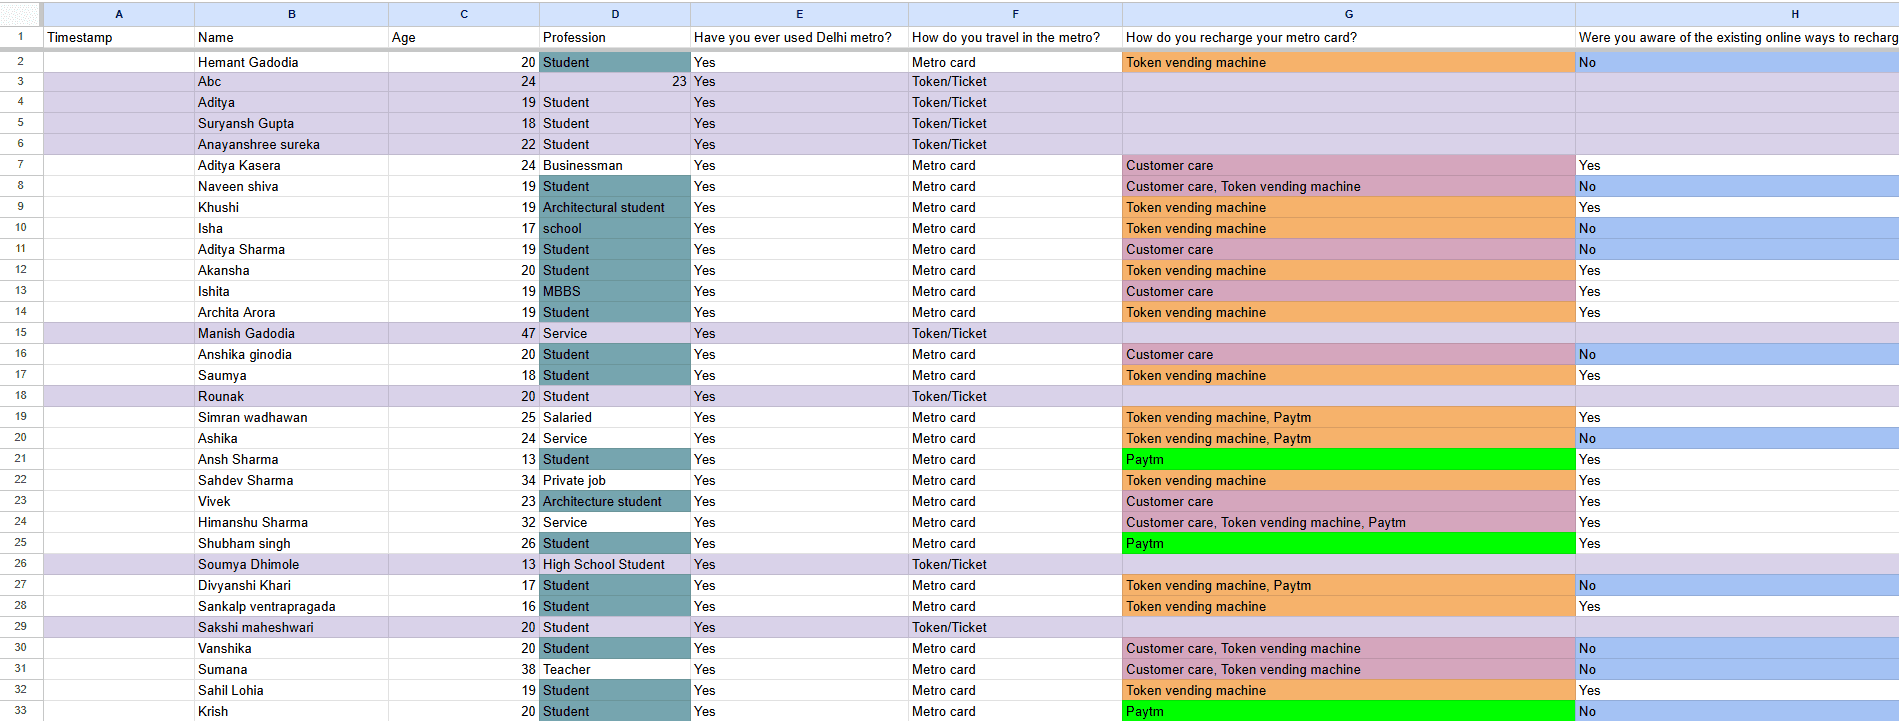
Task: Click 'Customer care, Token vending machine, Paytm' cell
Action: click(x=1349, y=522)
